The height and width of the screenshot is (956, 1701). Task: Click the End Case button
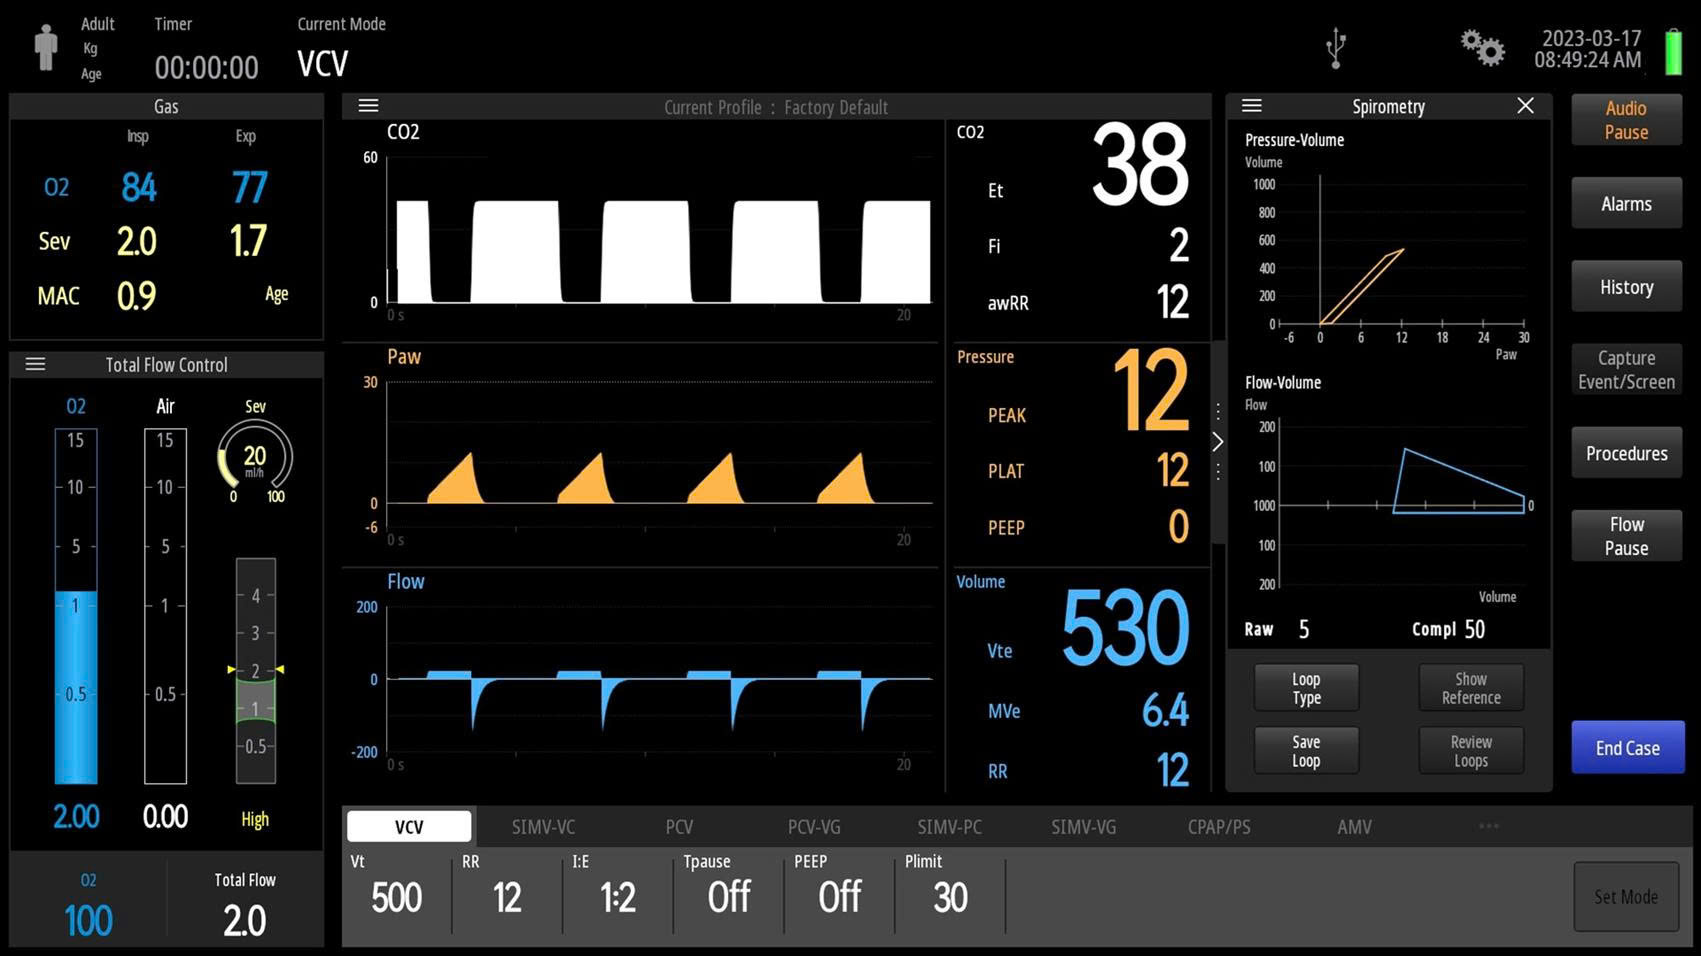[x=1628, y=748]
